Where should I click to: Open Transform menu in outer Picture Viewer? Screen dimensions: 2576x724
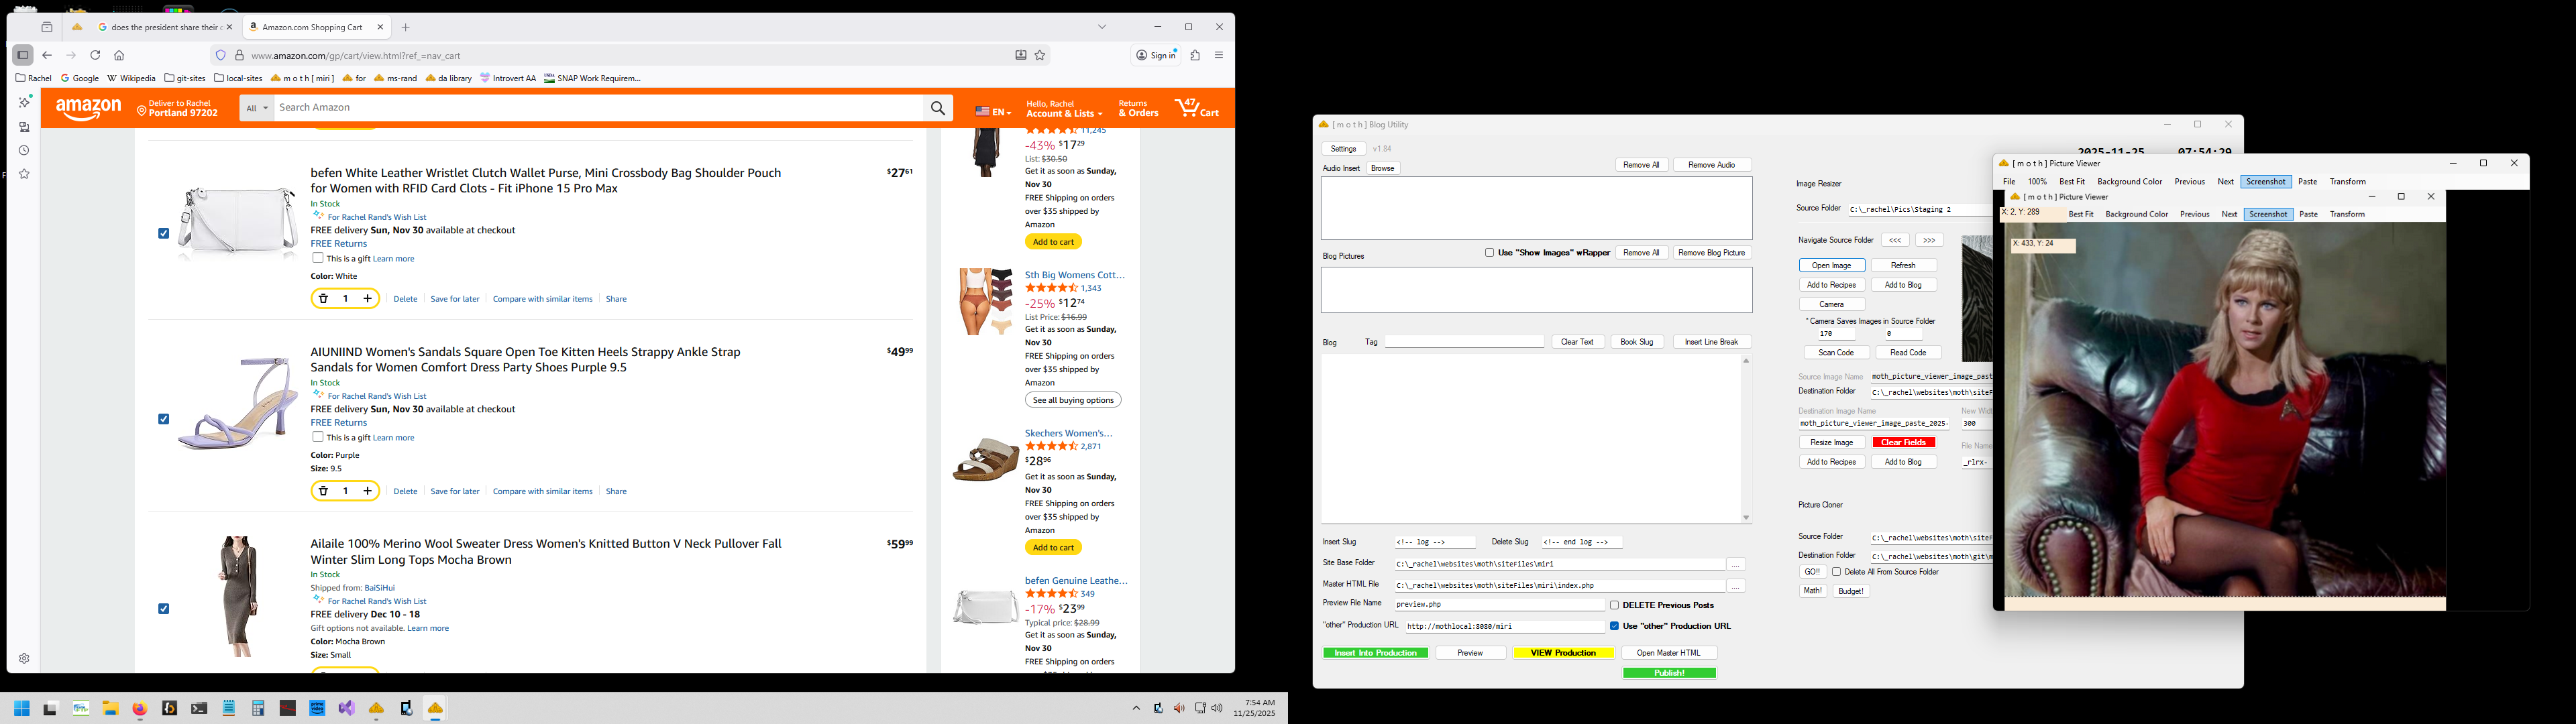2347,182
